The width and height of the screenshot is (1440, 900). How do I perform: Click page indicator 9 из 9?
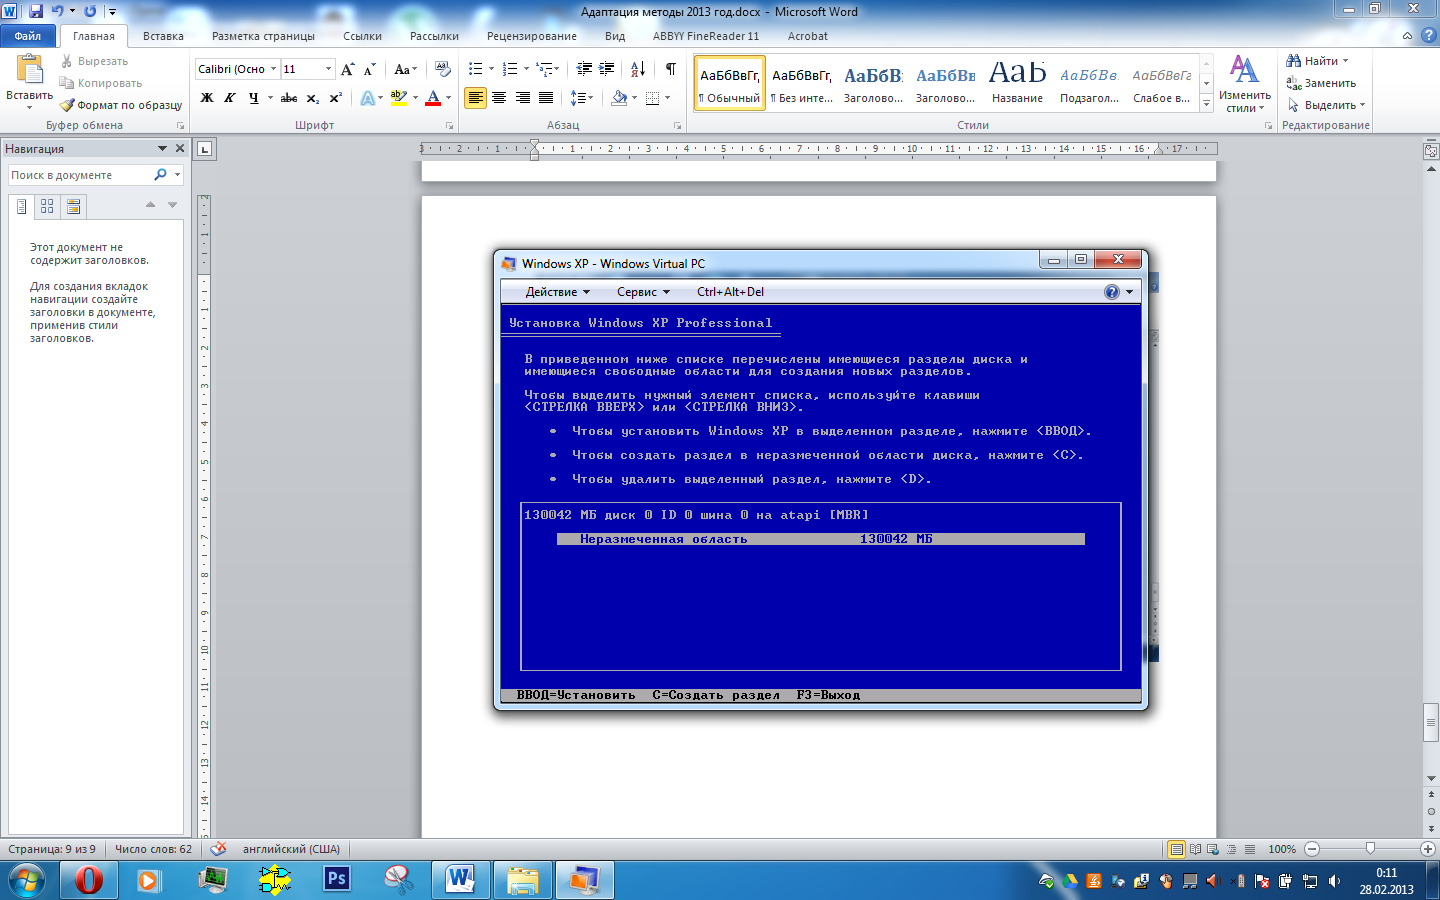pyautogui.click(x=52, y=849)
